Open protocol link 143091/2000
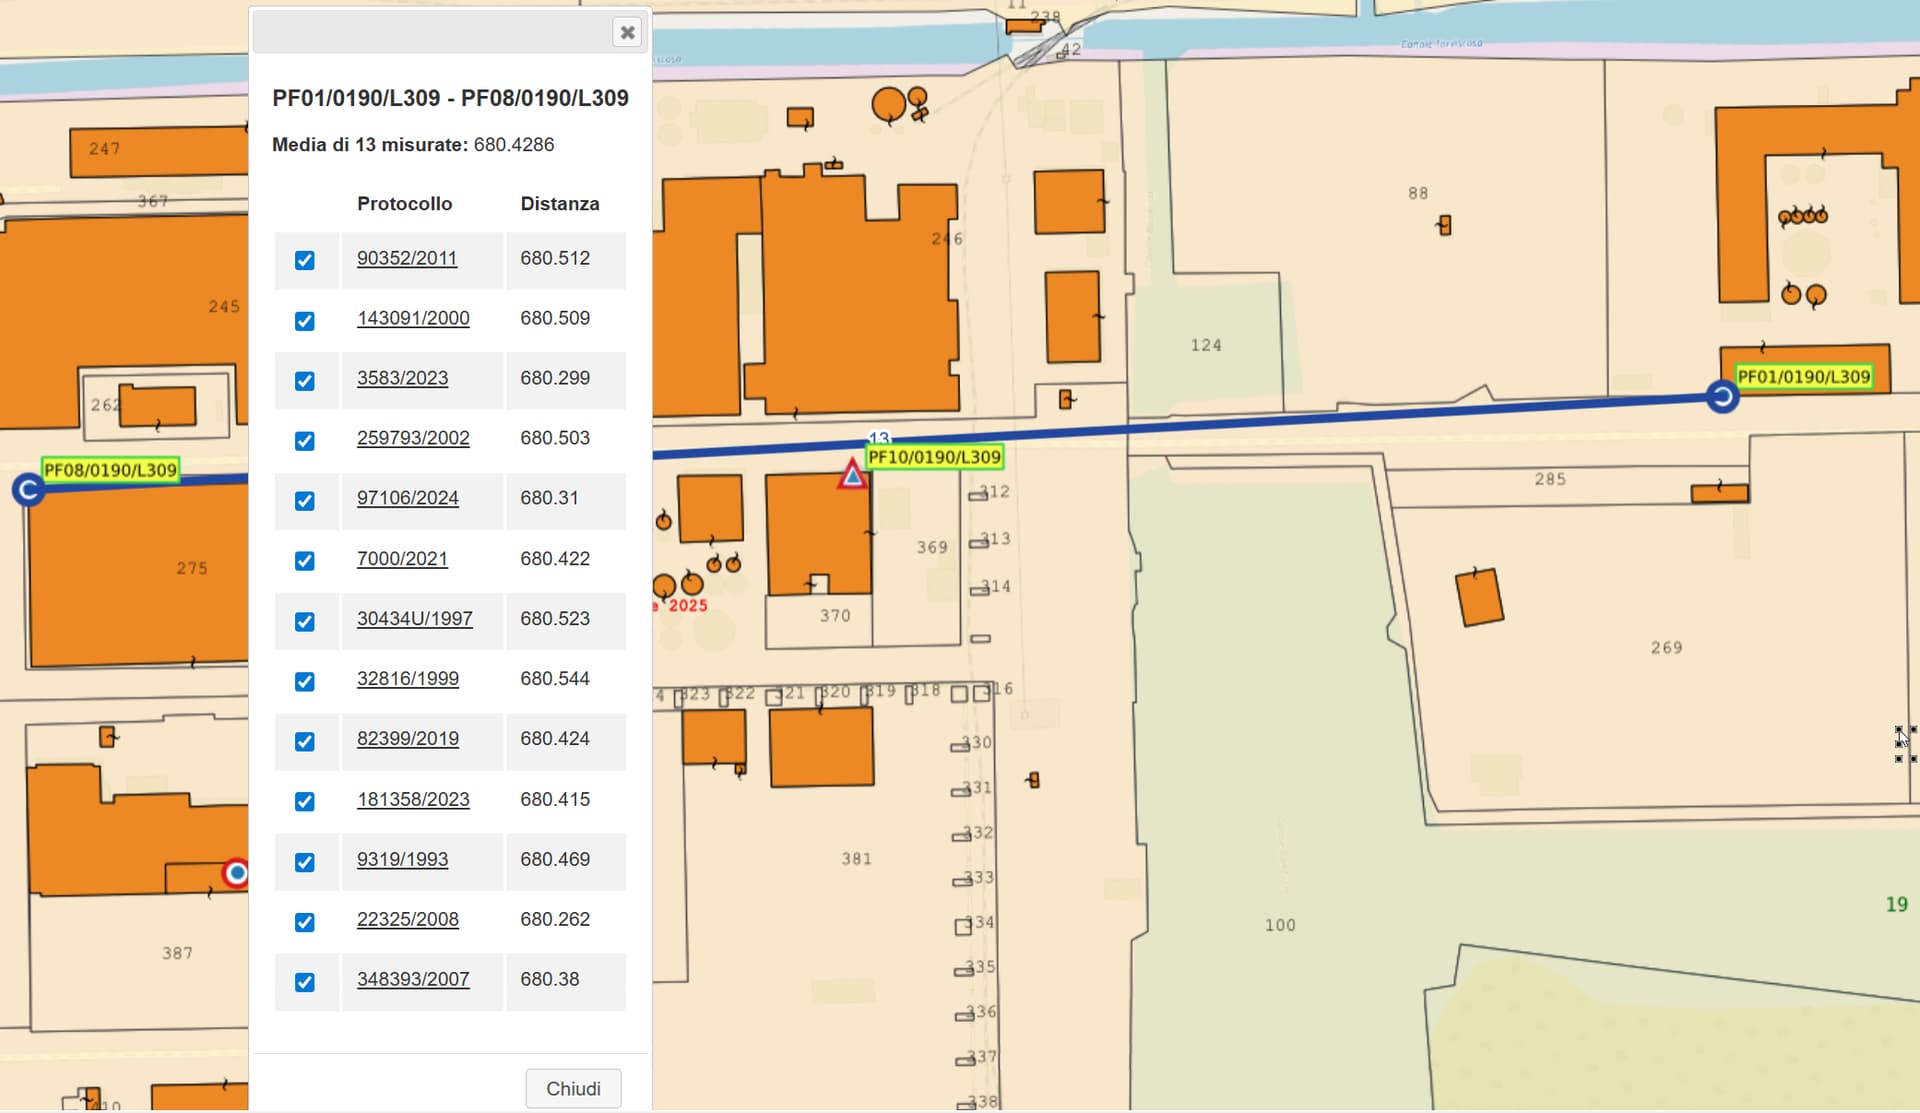The image size is (1920, 1113). coord(413,318)
